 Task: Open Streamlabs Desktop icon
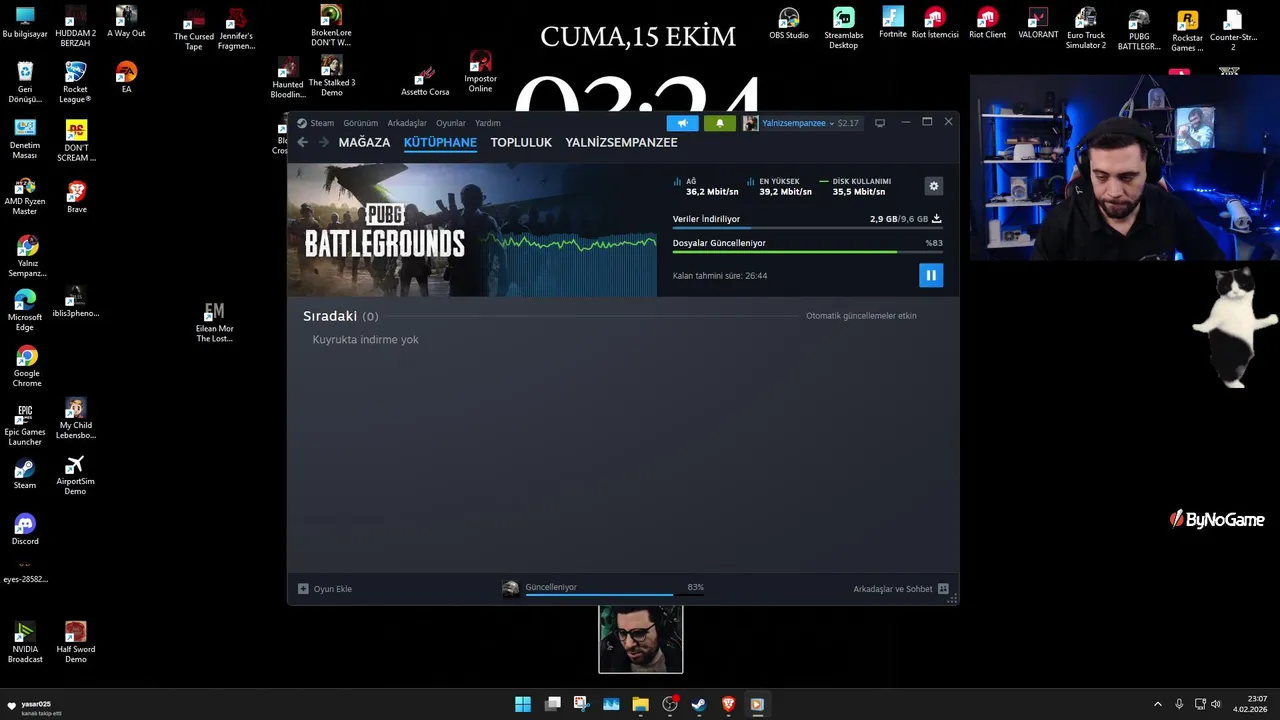(x=843, y=28)
